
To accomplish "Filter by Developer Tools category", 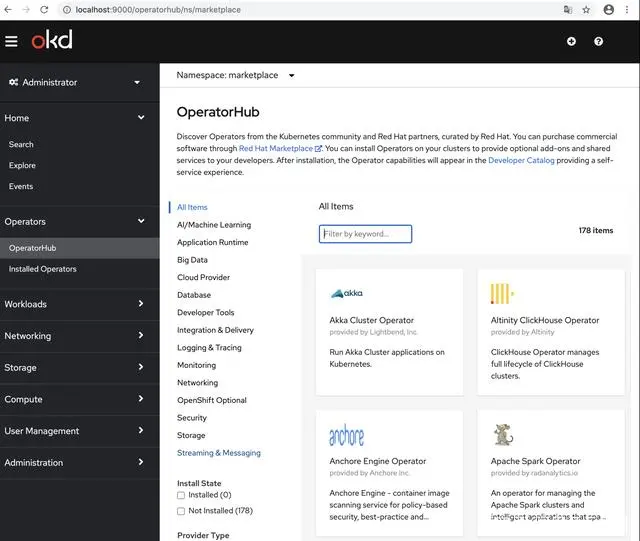I will tap(206, 312).
